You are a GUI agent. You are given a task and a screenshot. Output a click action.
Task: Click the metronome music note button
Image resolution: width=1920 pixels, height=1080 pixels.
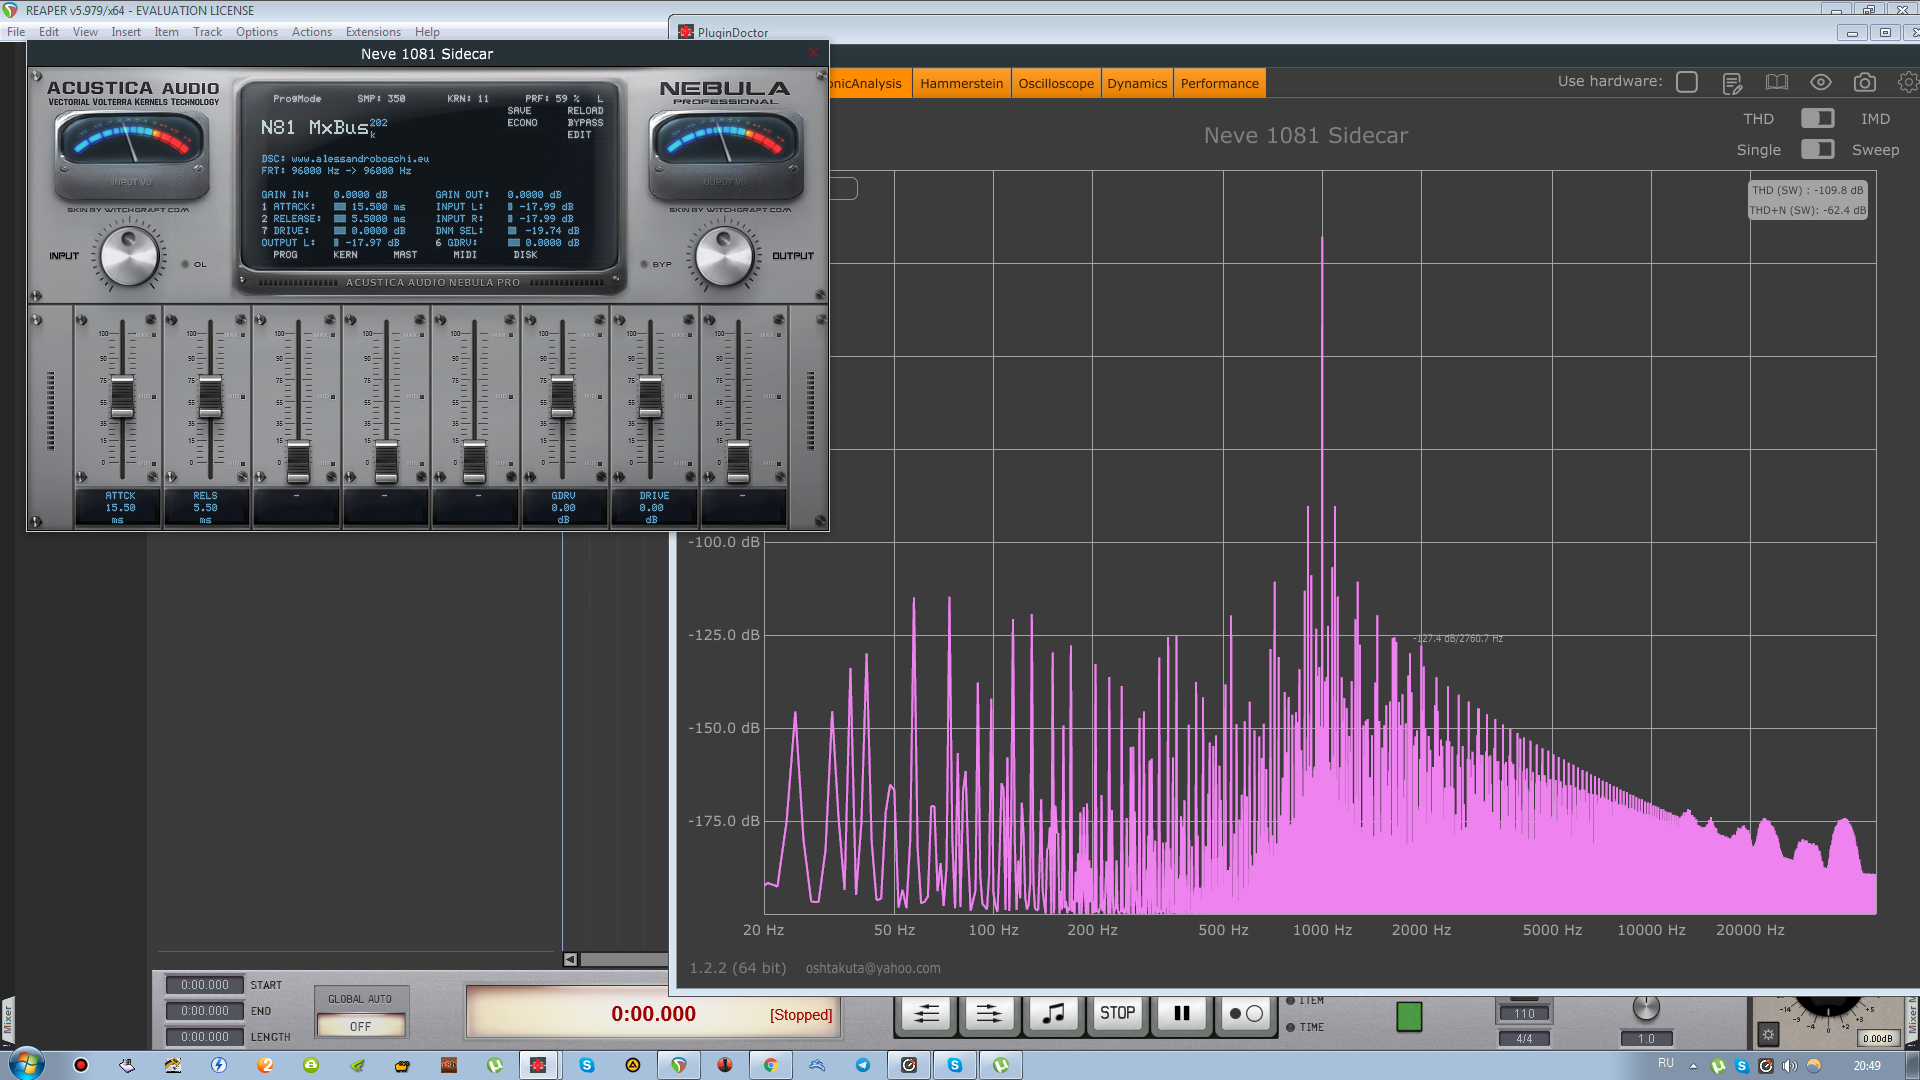coord(1053,1013)
